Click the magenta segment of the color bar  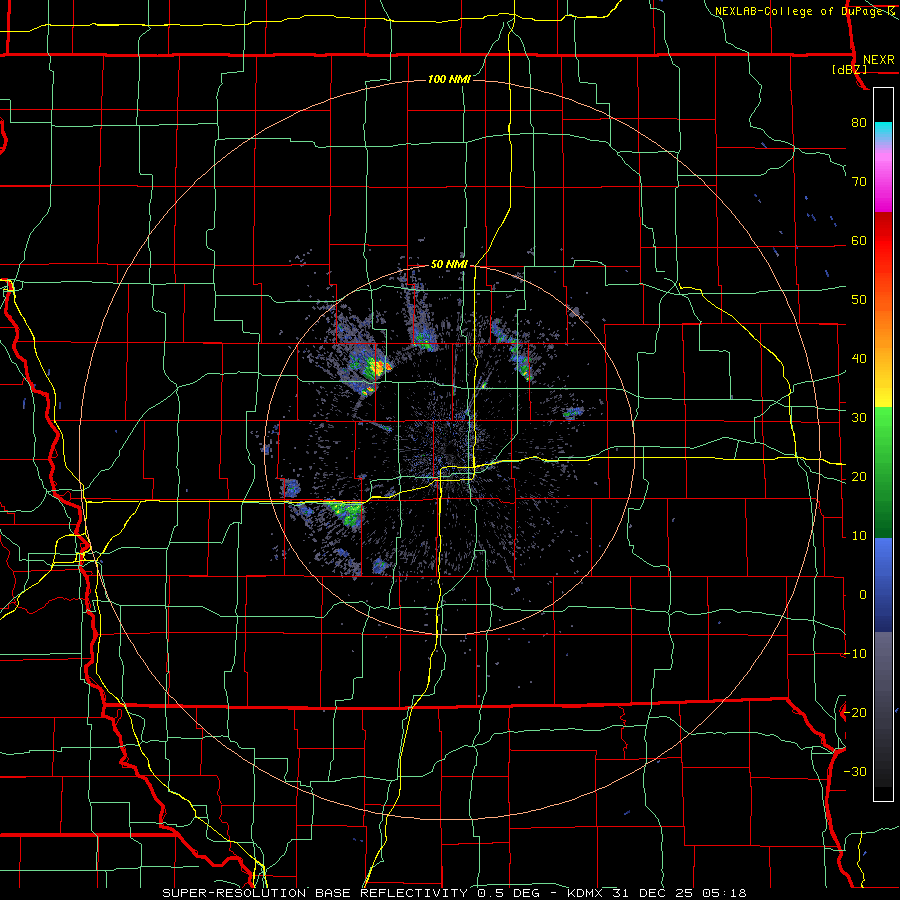point(883,181)
